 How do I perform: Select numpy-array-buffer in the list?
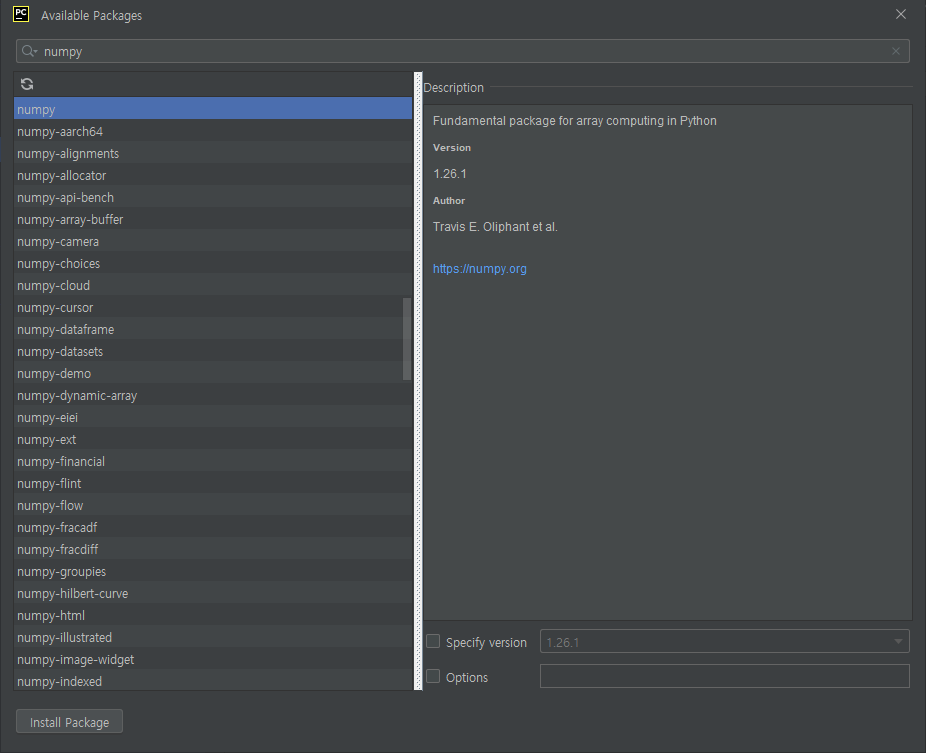(x=213, y=219)
